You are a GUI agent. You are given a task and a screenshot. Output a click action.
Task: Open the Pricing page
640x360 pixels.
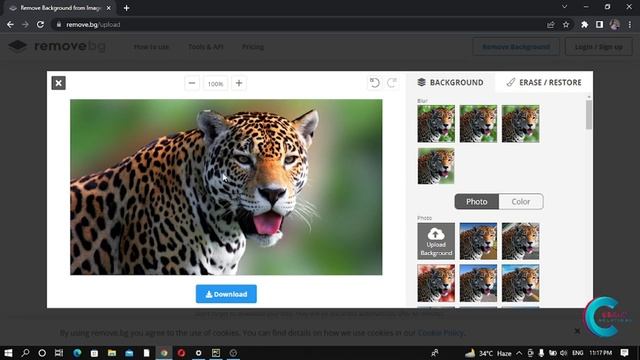[253, 47]
